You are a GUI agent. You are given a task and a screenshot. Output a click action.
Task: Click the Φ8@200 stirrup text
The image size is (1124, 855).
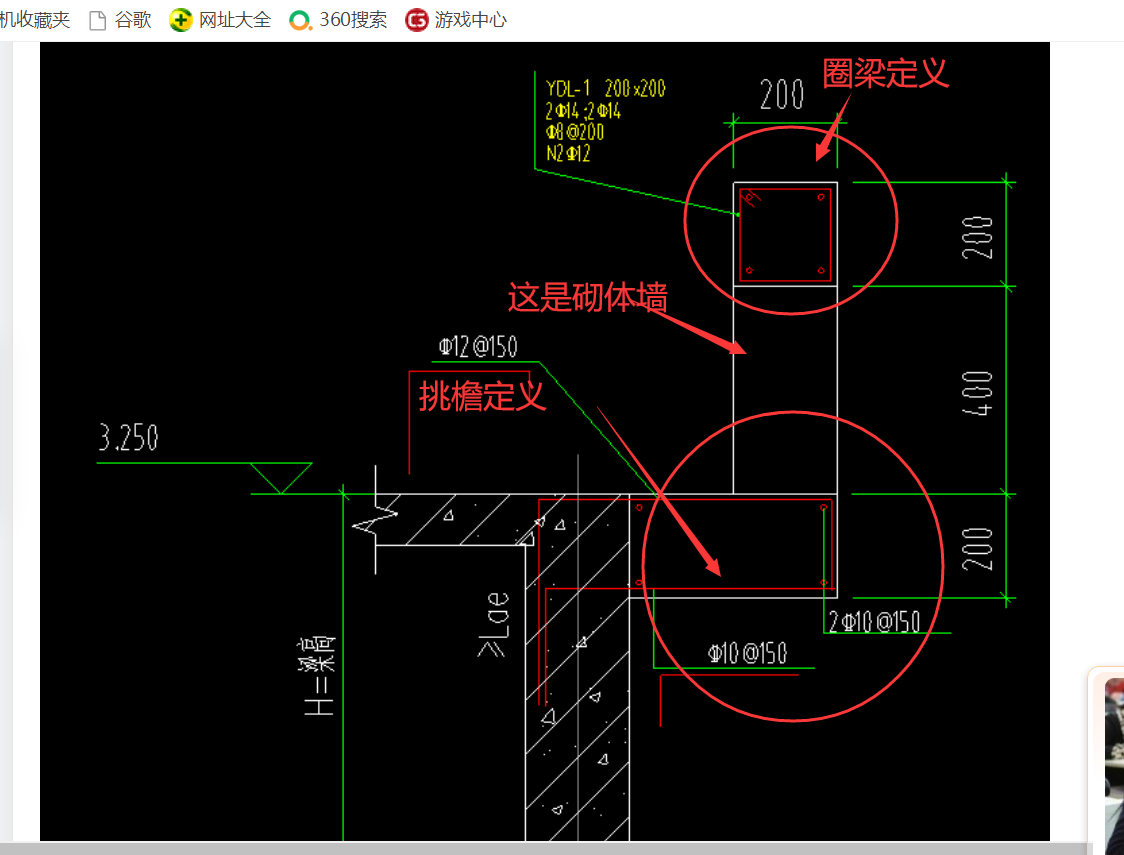pyautogui.click(x=575, y=132)
